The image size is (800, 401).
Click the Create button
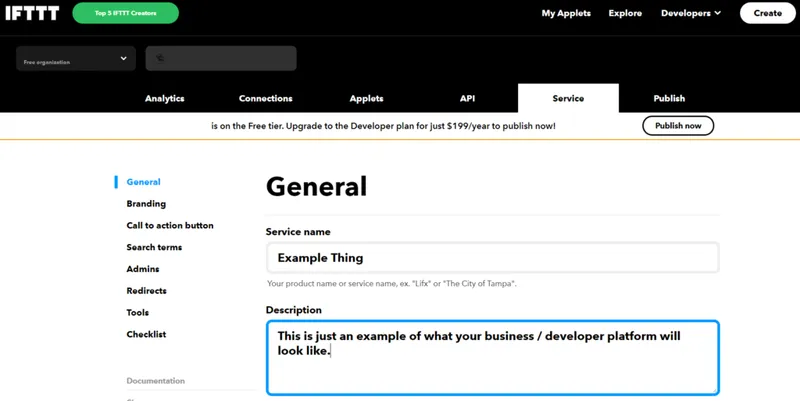[767, 13]
